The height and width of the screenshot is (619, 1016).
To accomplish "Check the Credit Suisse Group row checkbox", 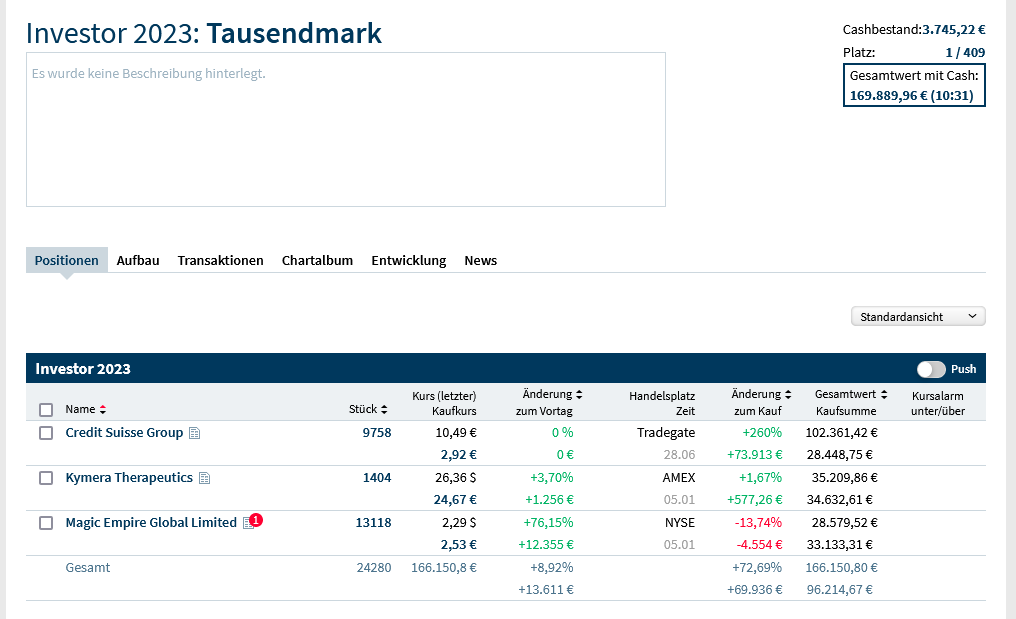I will click(x=46, y=433).
